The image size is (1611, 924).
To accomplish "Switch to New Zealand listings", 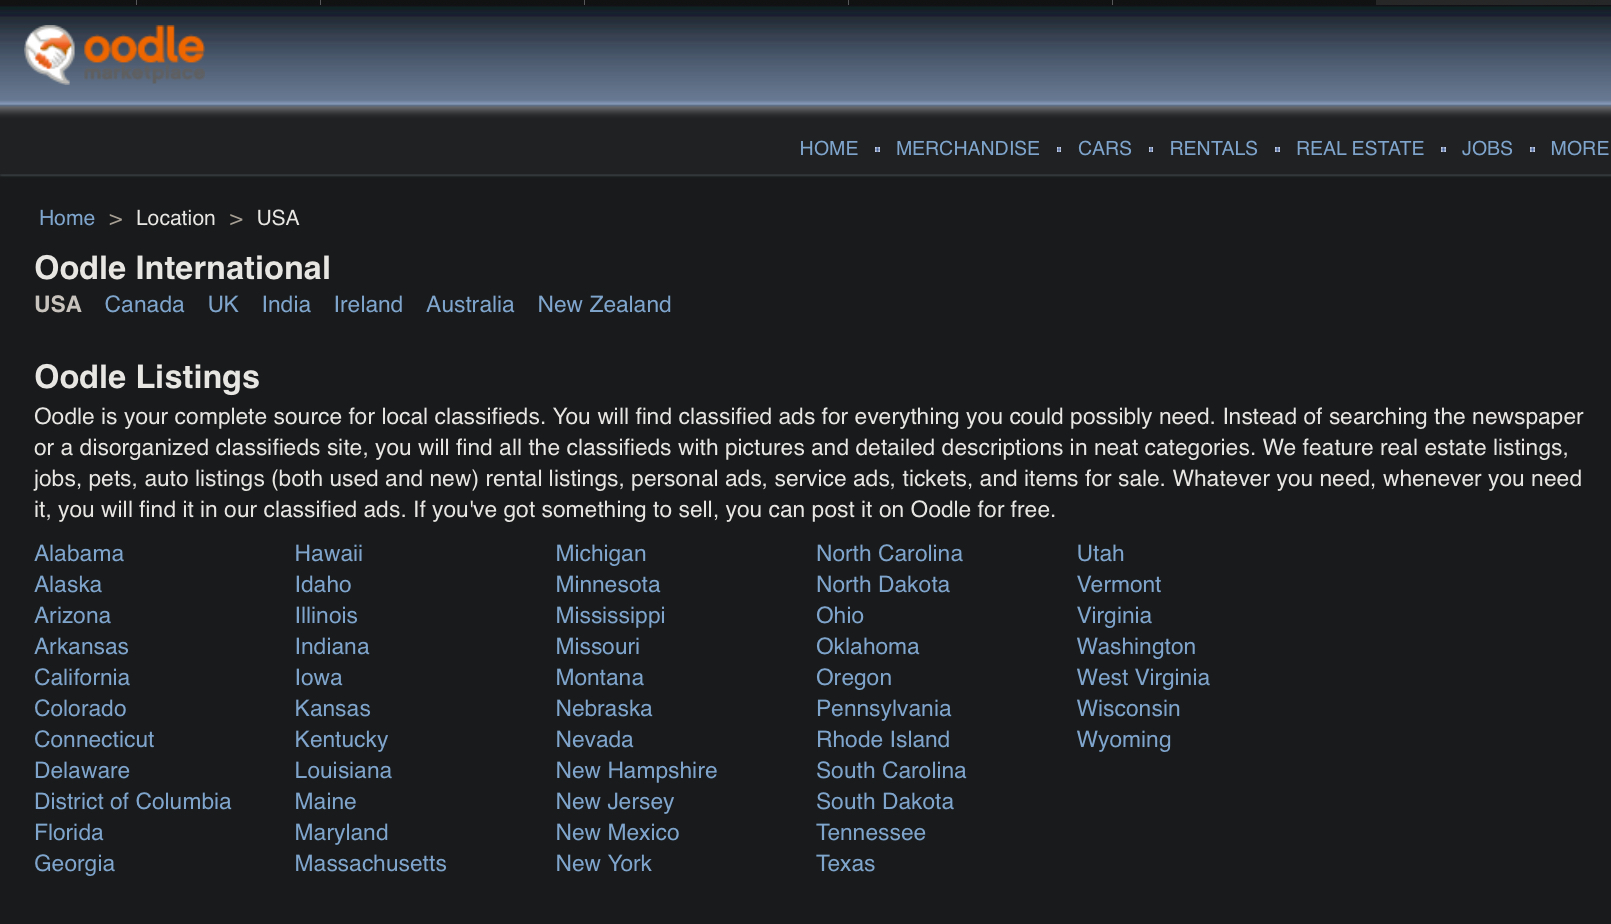I will click(605, 305).
